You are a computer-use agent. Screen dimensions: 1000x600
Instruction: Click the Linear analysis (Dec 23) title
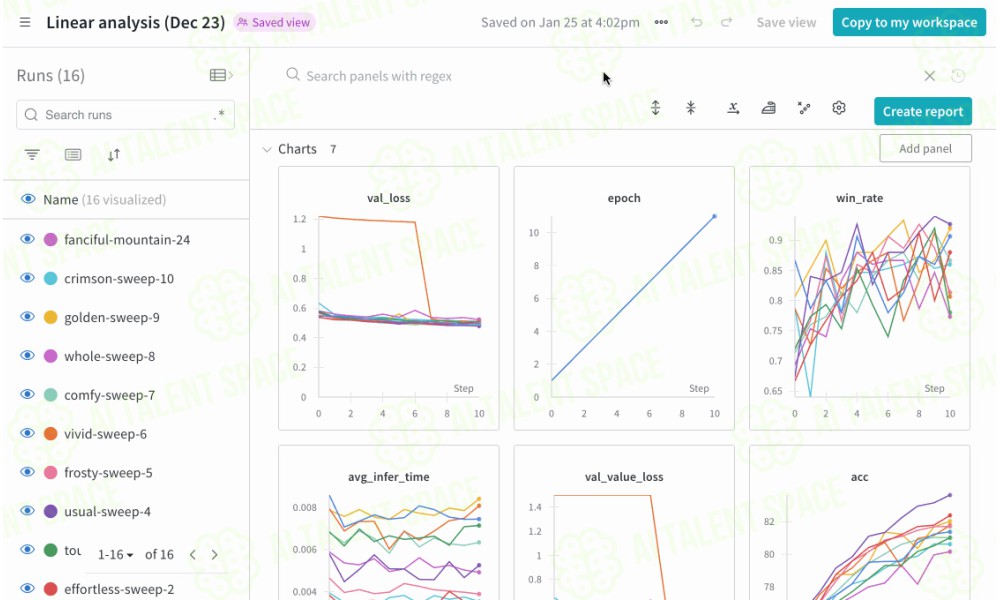tap(135, 22)
